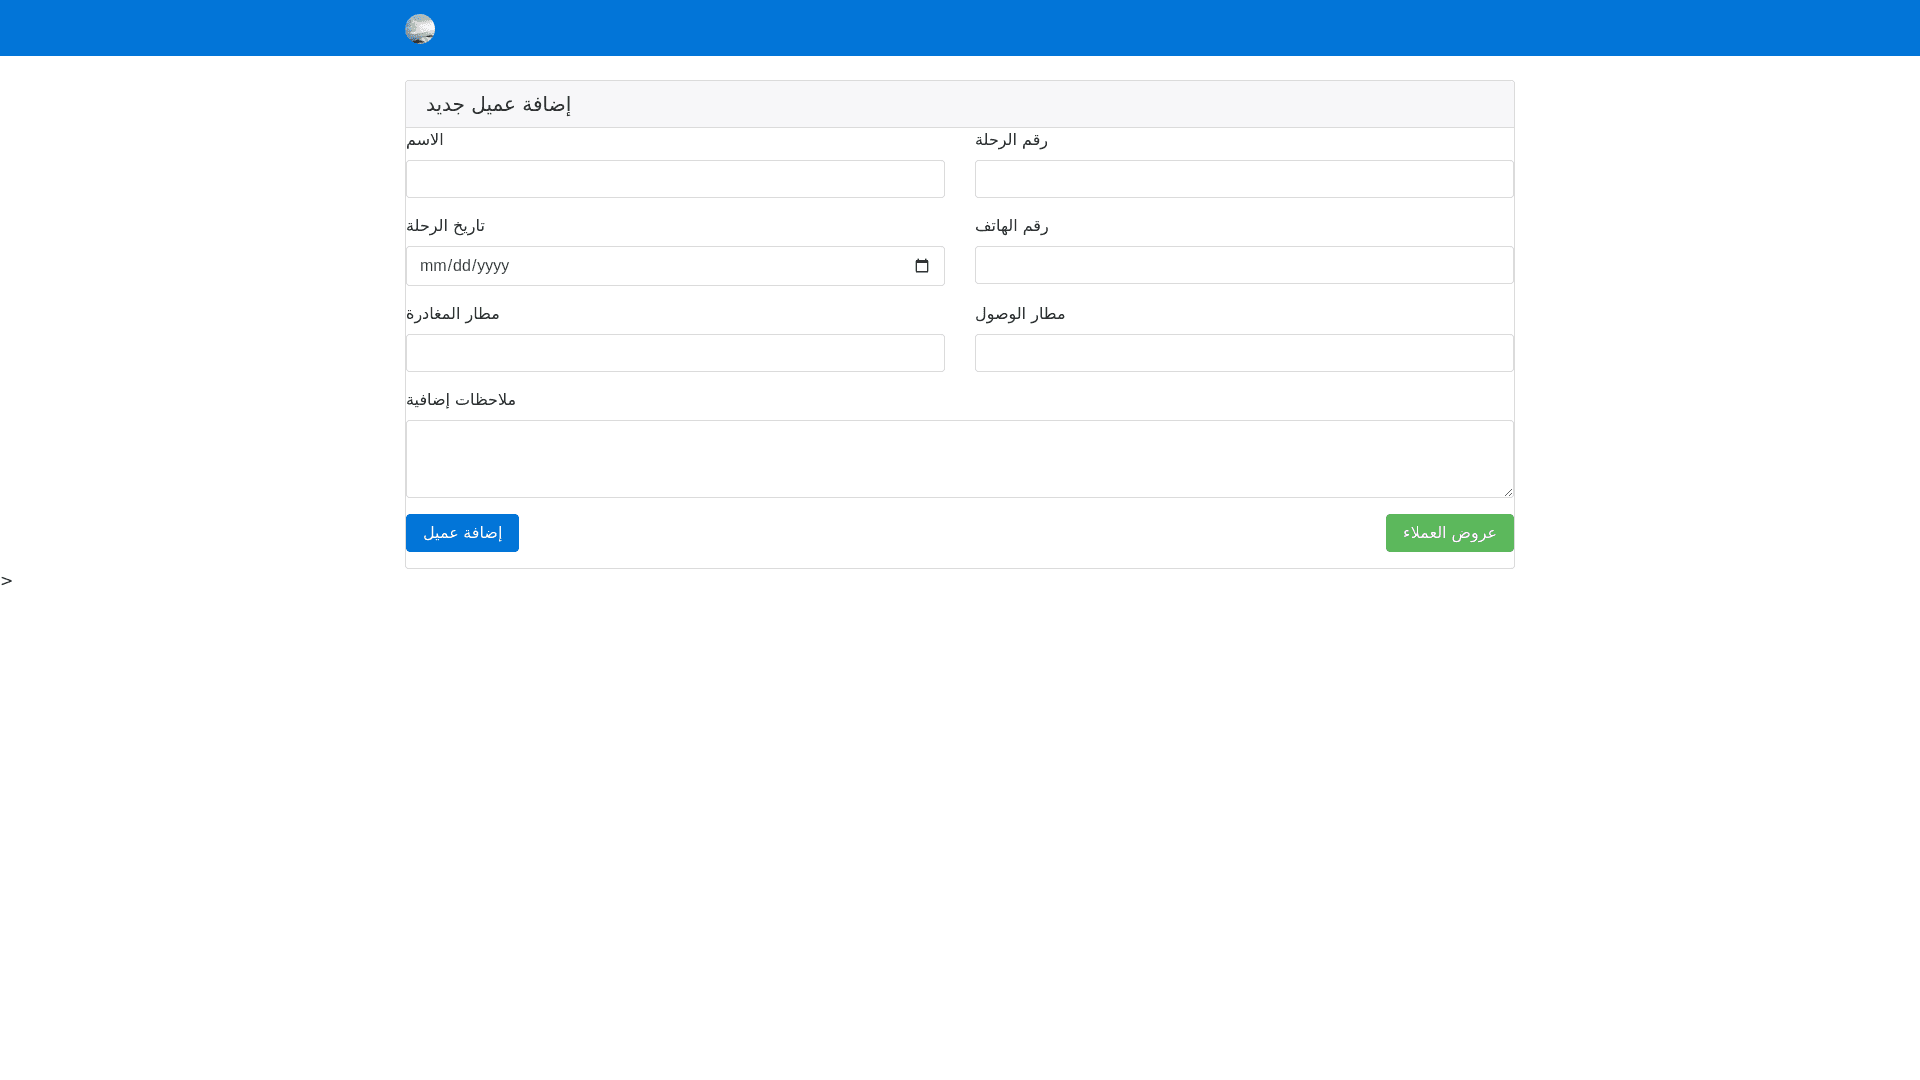
Task: Click the رقم الرحلة label text
Action: [x=1011, y=140]
